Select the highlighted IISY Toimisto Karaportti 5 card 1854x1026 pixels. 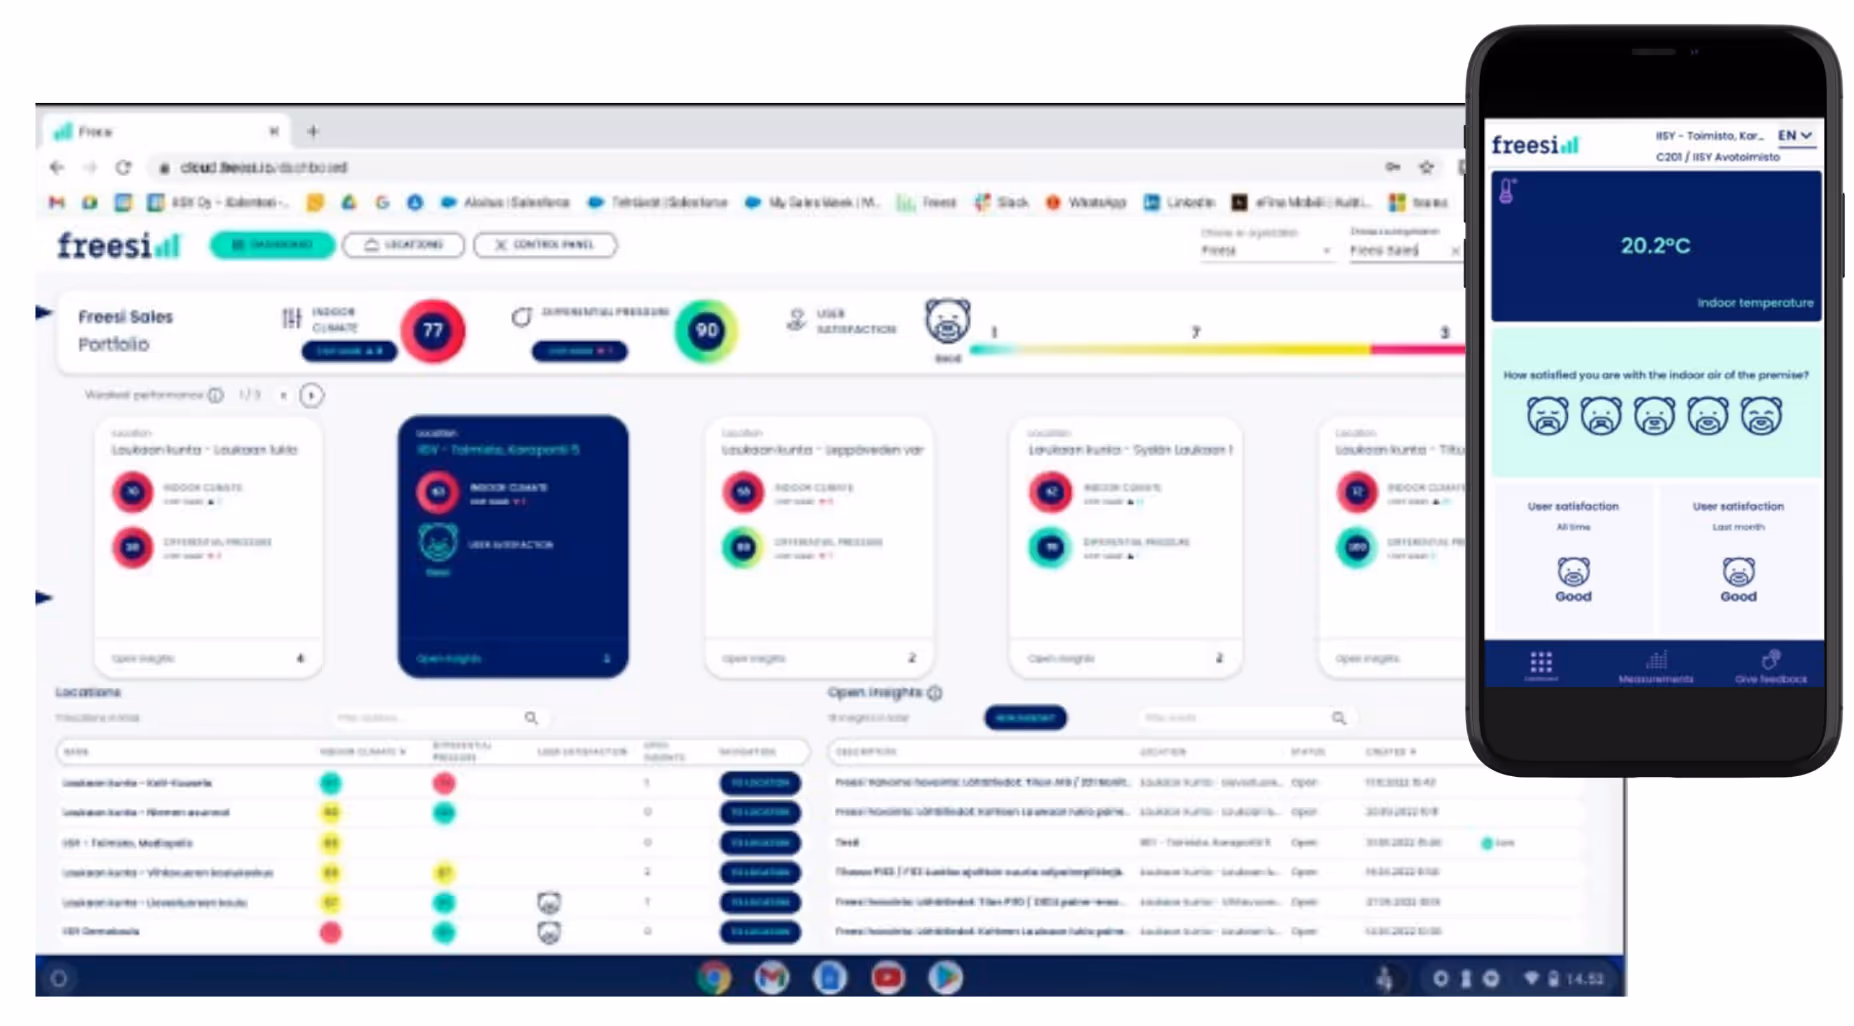(513, 546)
